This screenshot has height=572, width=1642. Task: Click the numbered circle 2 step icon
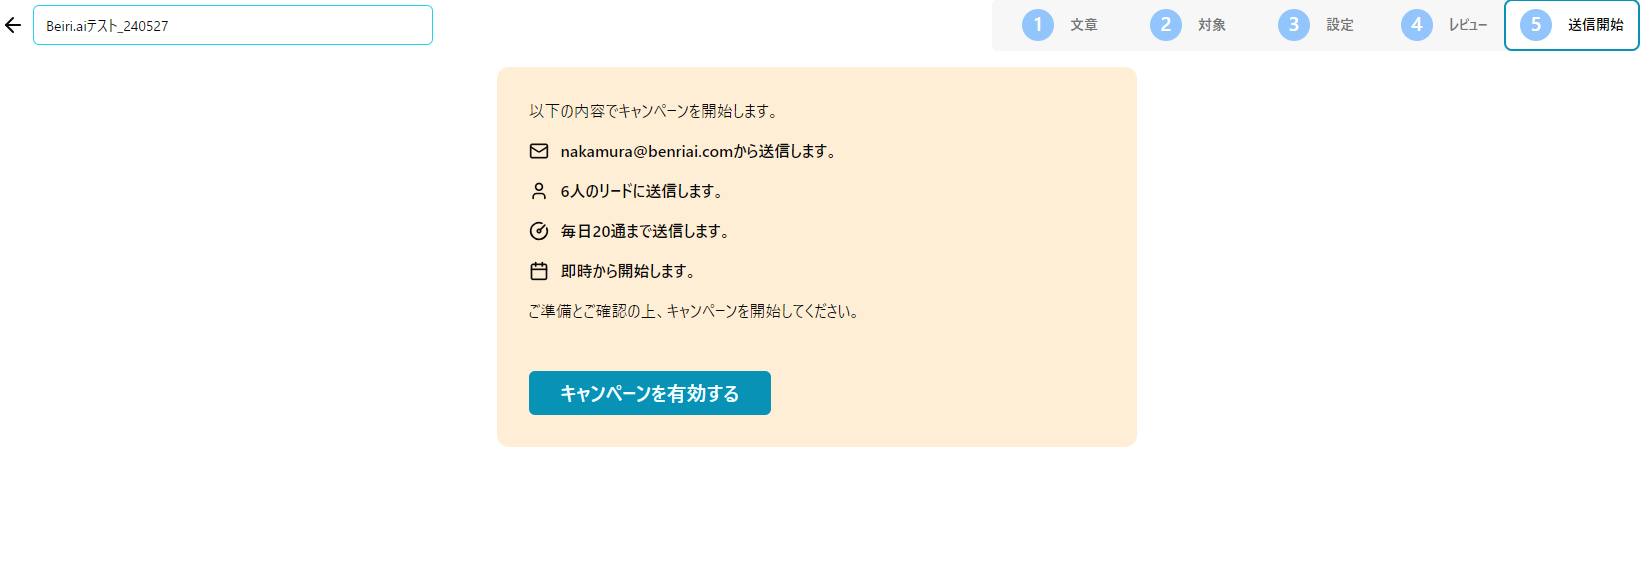[1166, 25]
